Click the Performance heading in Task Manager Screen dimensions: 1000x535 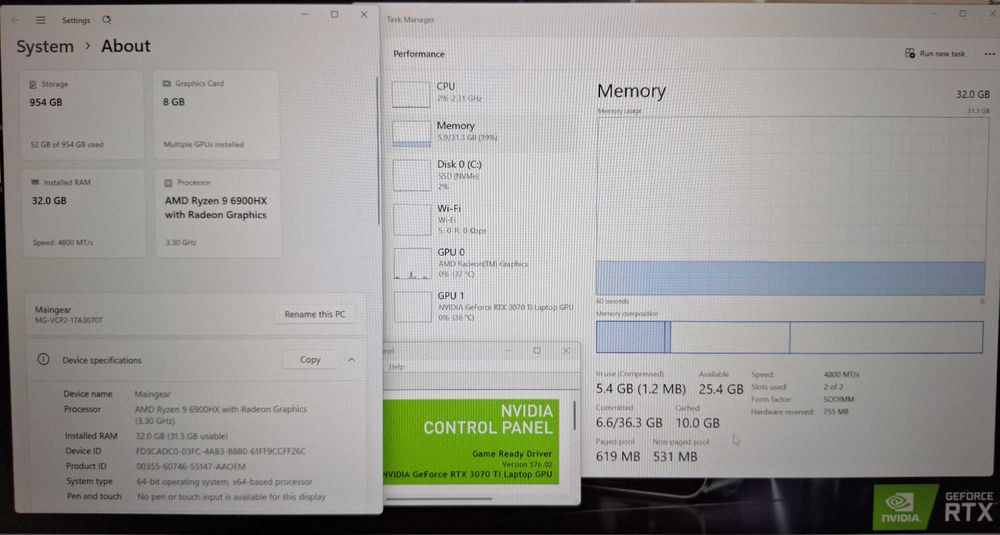[x=419, y=54]
